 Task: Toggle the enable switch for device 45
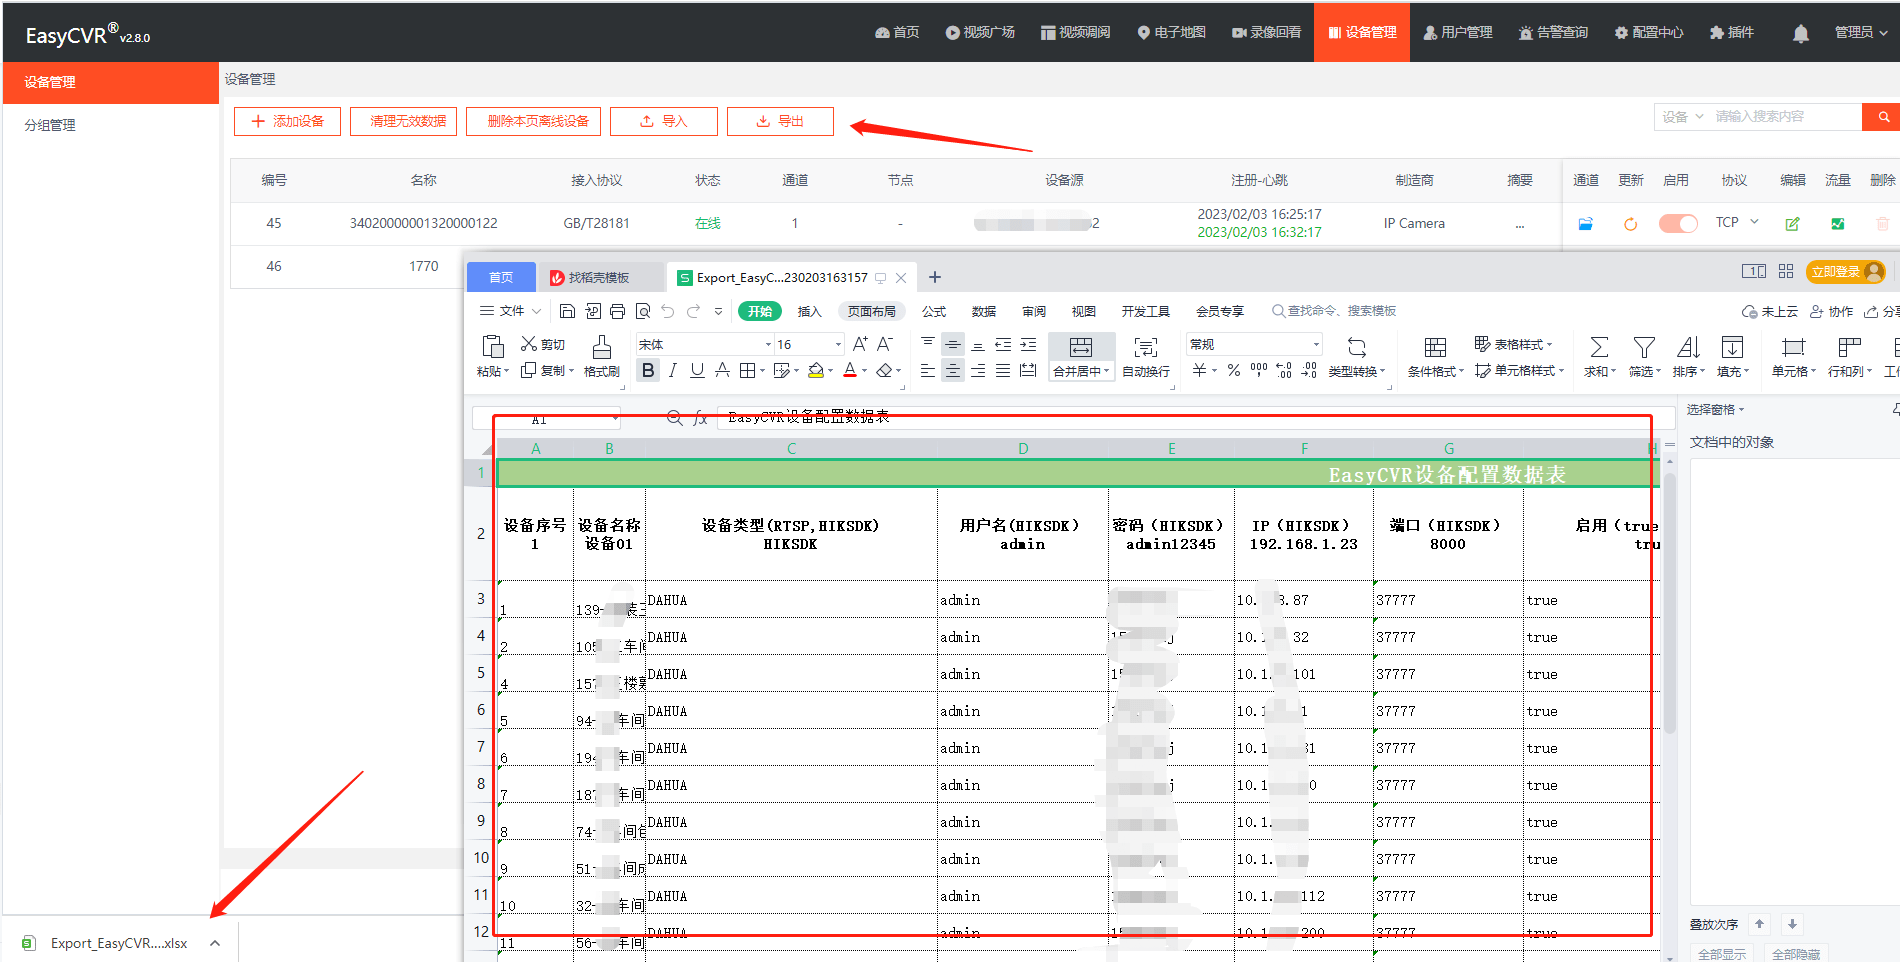pos(1678,223)
